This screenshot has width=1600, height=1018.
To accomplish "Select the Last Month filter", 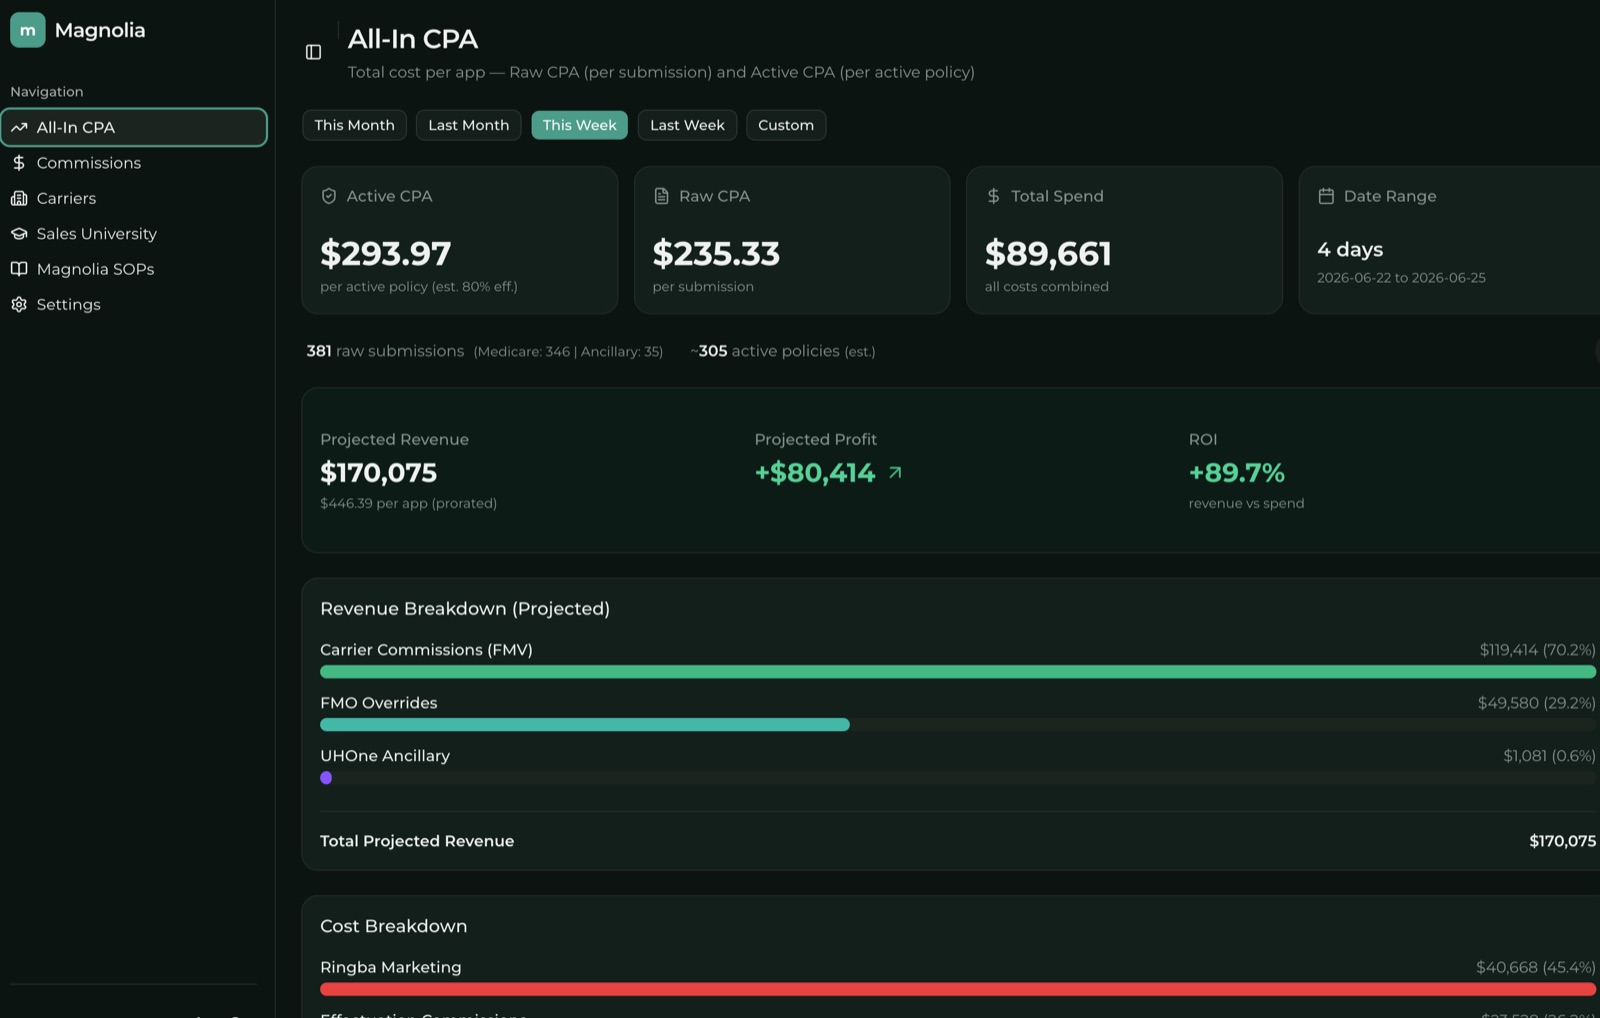I will [x=468, y=125].
